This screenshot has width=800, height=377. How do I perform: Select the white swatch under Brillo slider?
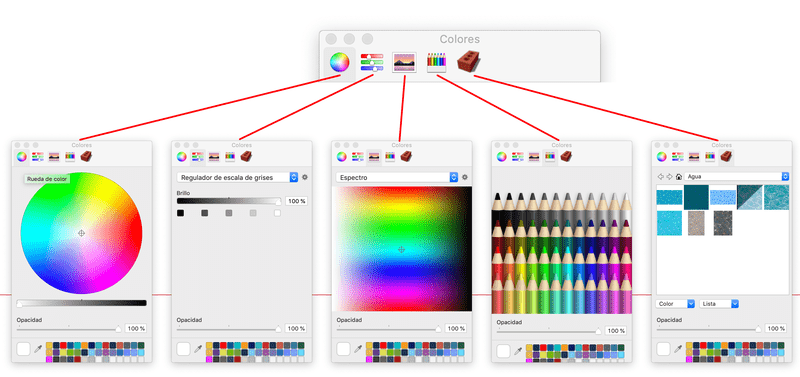click(277, 213)
